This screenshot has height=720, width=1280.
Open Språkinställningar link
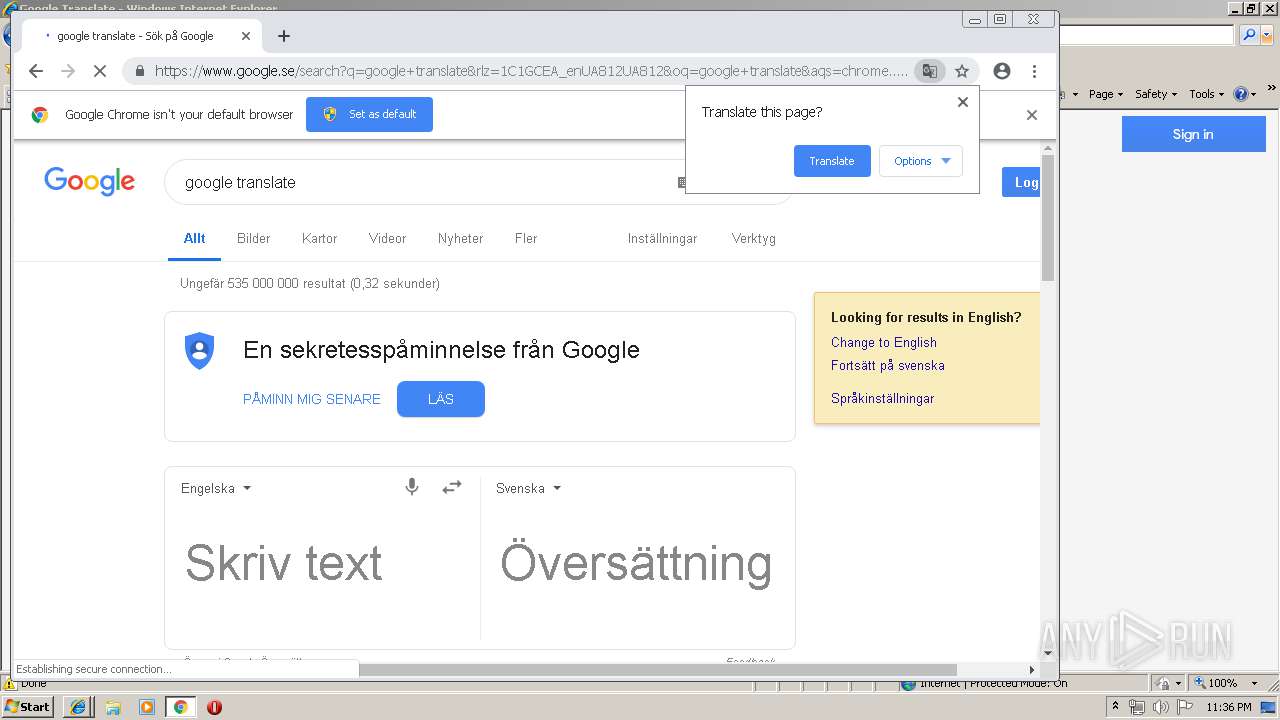coord(882,398)
